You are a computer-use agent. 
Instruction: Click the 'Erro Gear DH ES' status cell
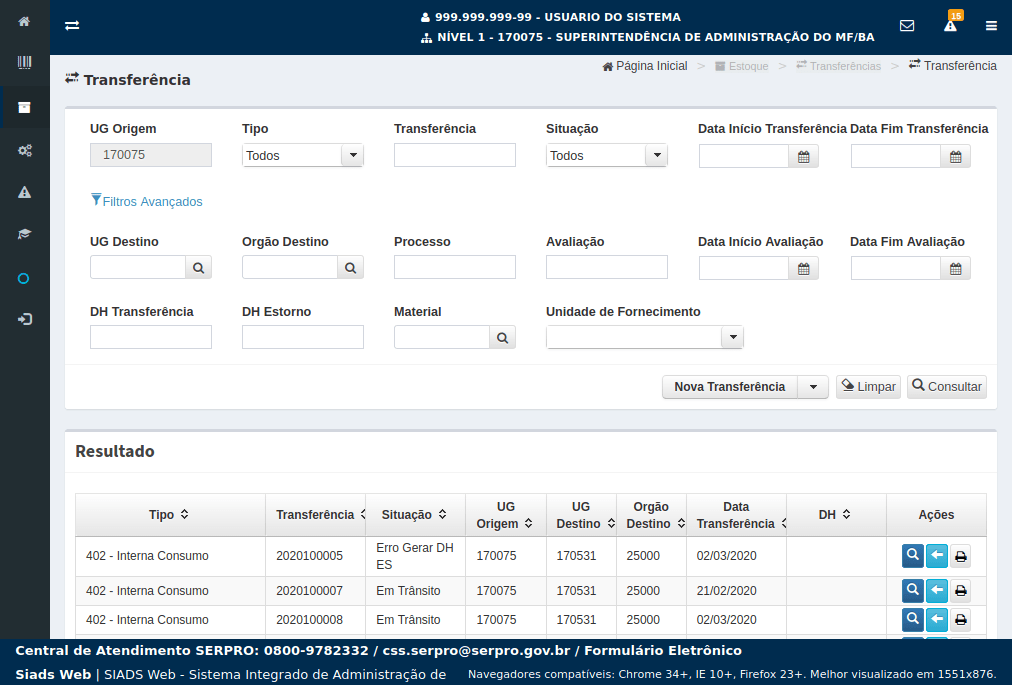[415, 556]
